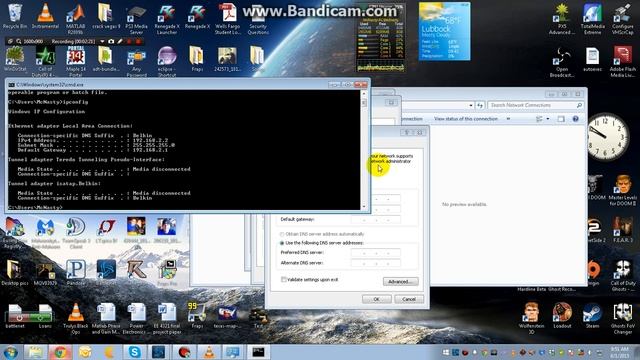The height and width of the screenshot is (360, 640).
Task: Open the F.E.A.R. 3 desktop shortcut
Action: click(623, 230)
